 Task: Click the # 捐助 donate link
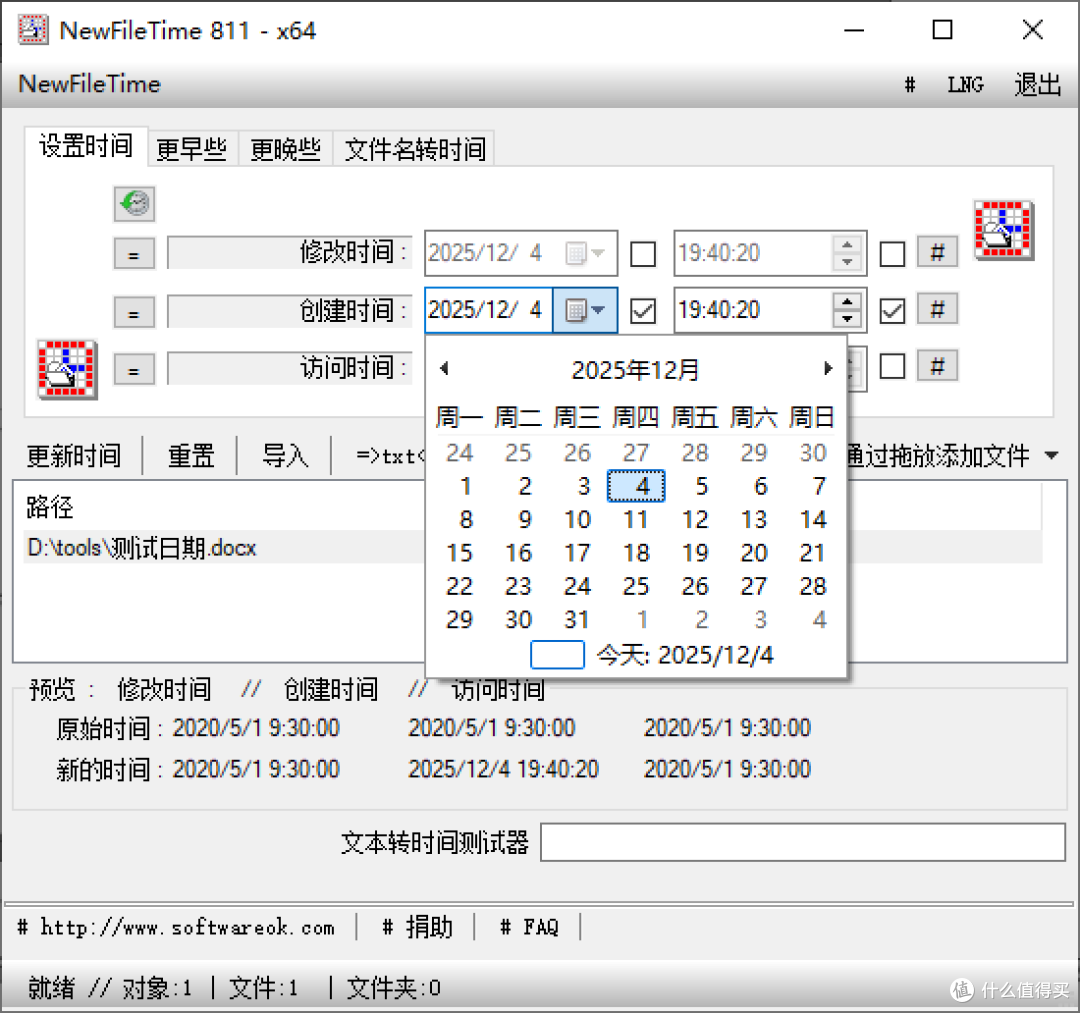(417, 927)
